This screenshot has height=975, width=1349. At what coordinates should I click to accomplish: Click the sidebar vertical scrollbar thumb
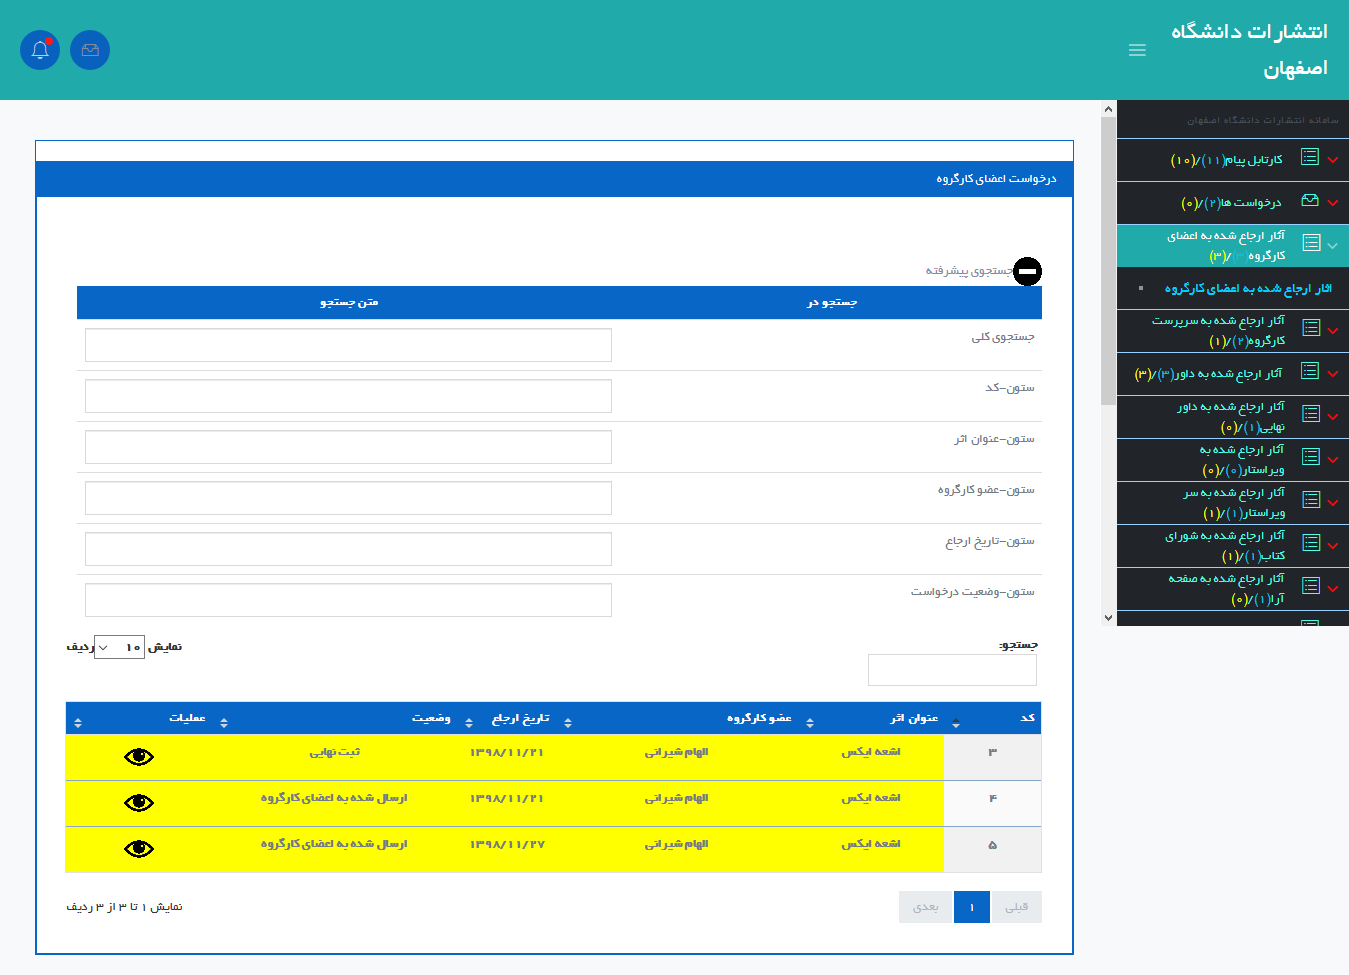coord(1108,260)
